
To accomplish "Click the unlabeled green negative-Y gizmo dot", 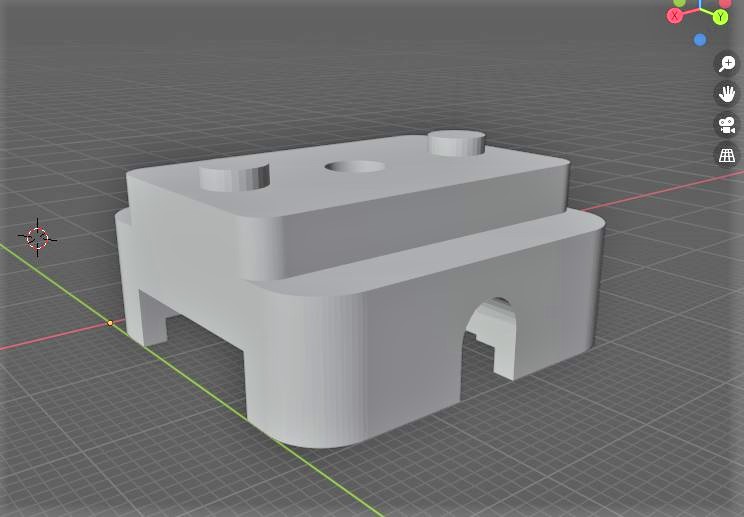I will point(681,3).
